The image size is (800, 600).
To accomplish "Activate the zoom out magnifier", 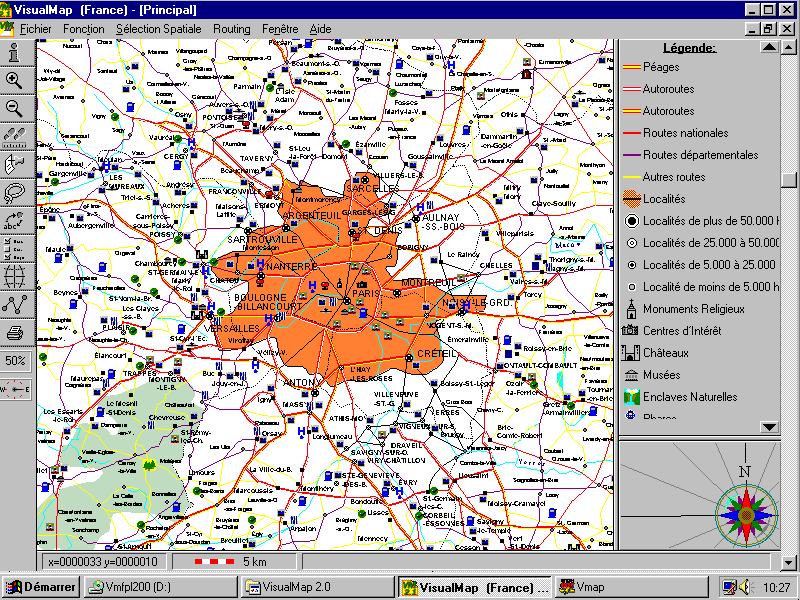I will (x=15, y=108).
